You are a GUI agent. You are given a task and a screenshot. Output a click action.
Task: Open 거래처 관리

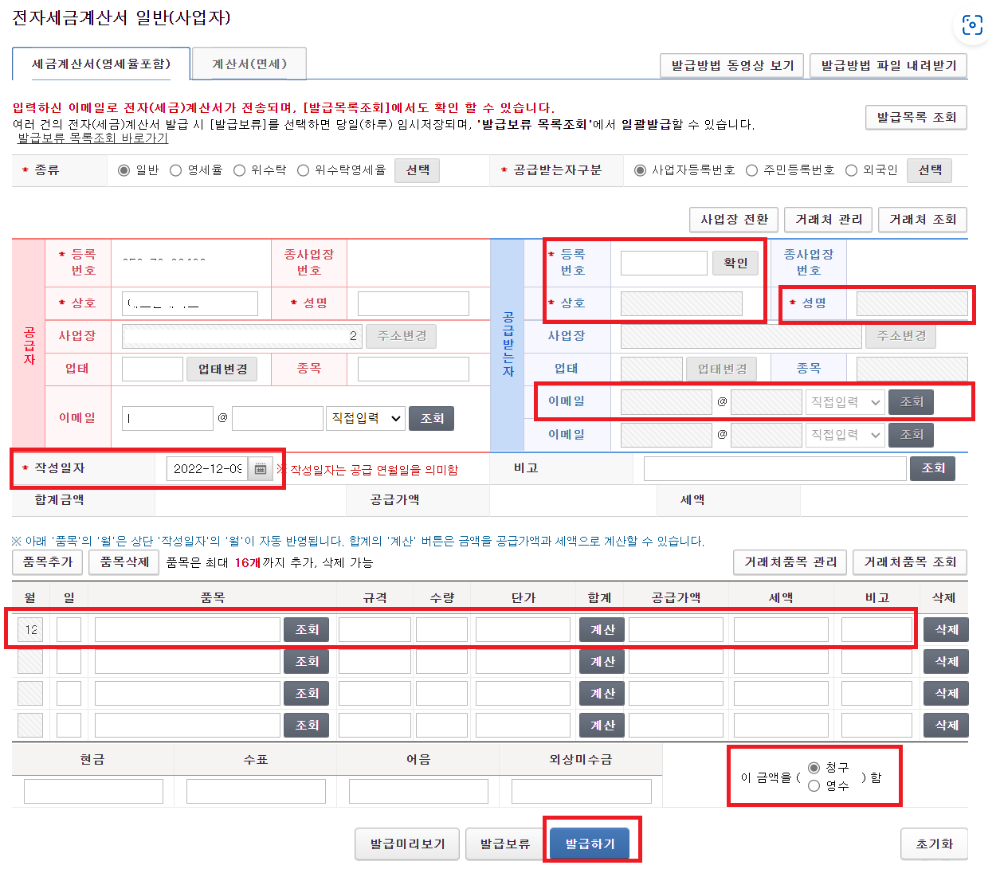[828, 219]
